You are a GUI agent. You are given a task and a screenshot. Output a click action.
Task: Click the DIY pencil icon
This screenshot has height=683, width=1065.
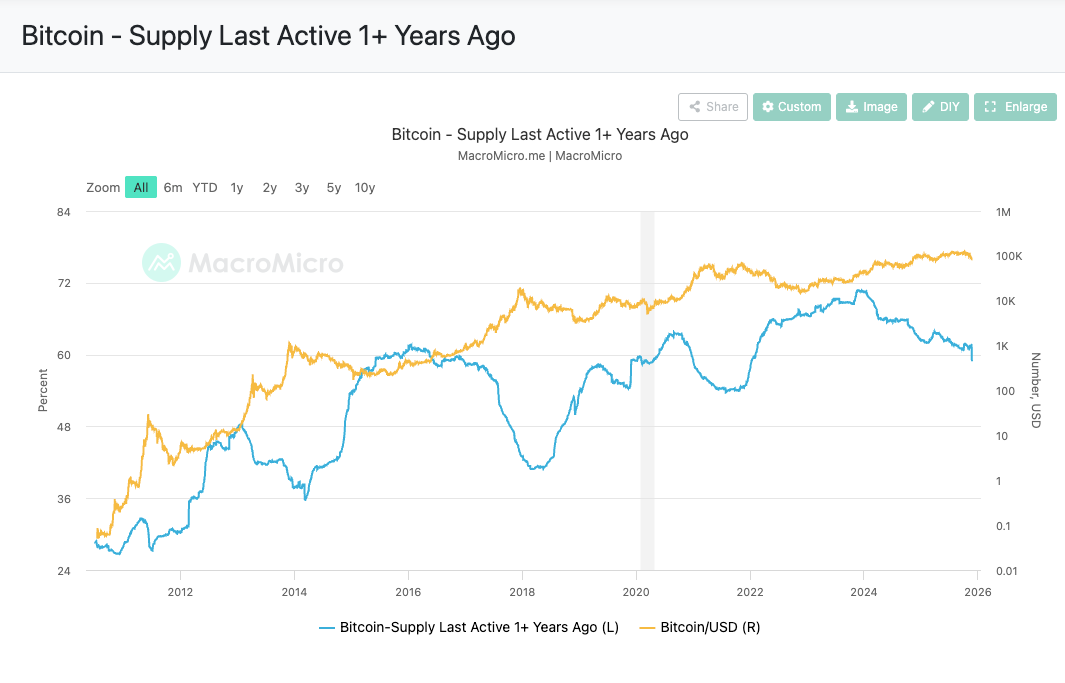click(x=926, y=107)
